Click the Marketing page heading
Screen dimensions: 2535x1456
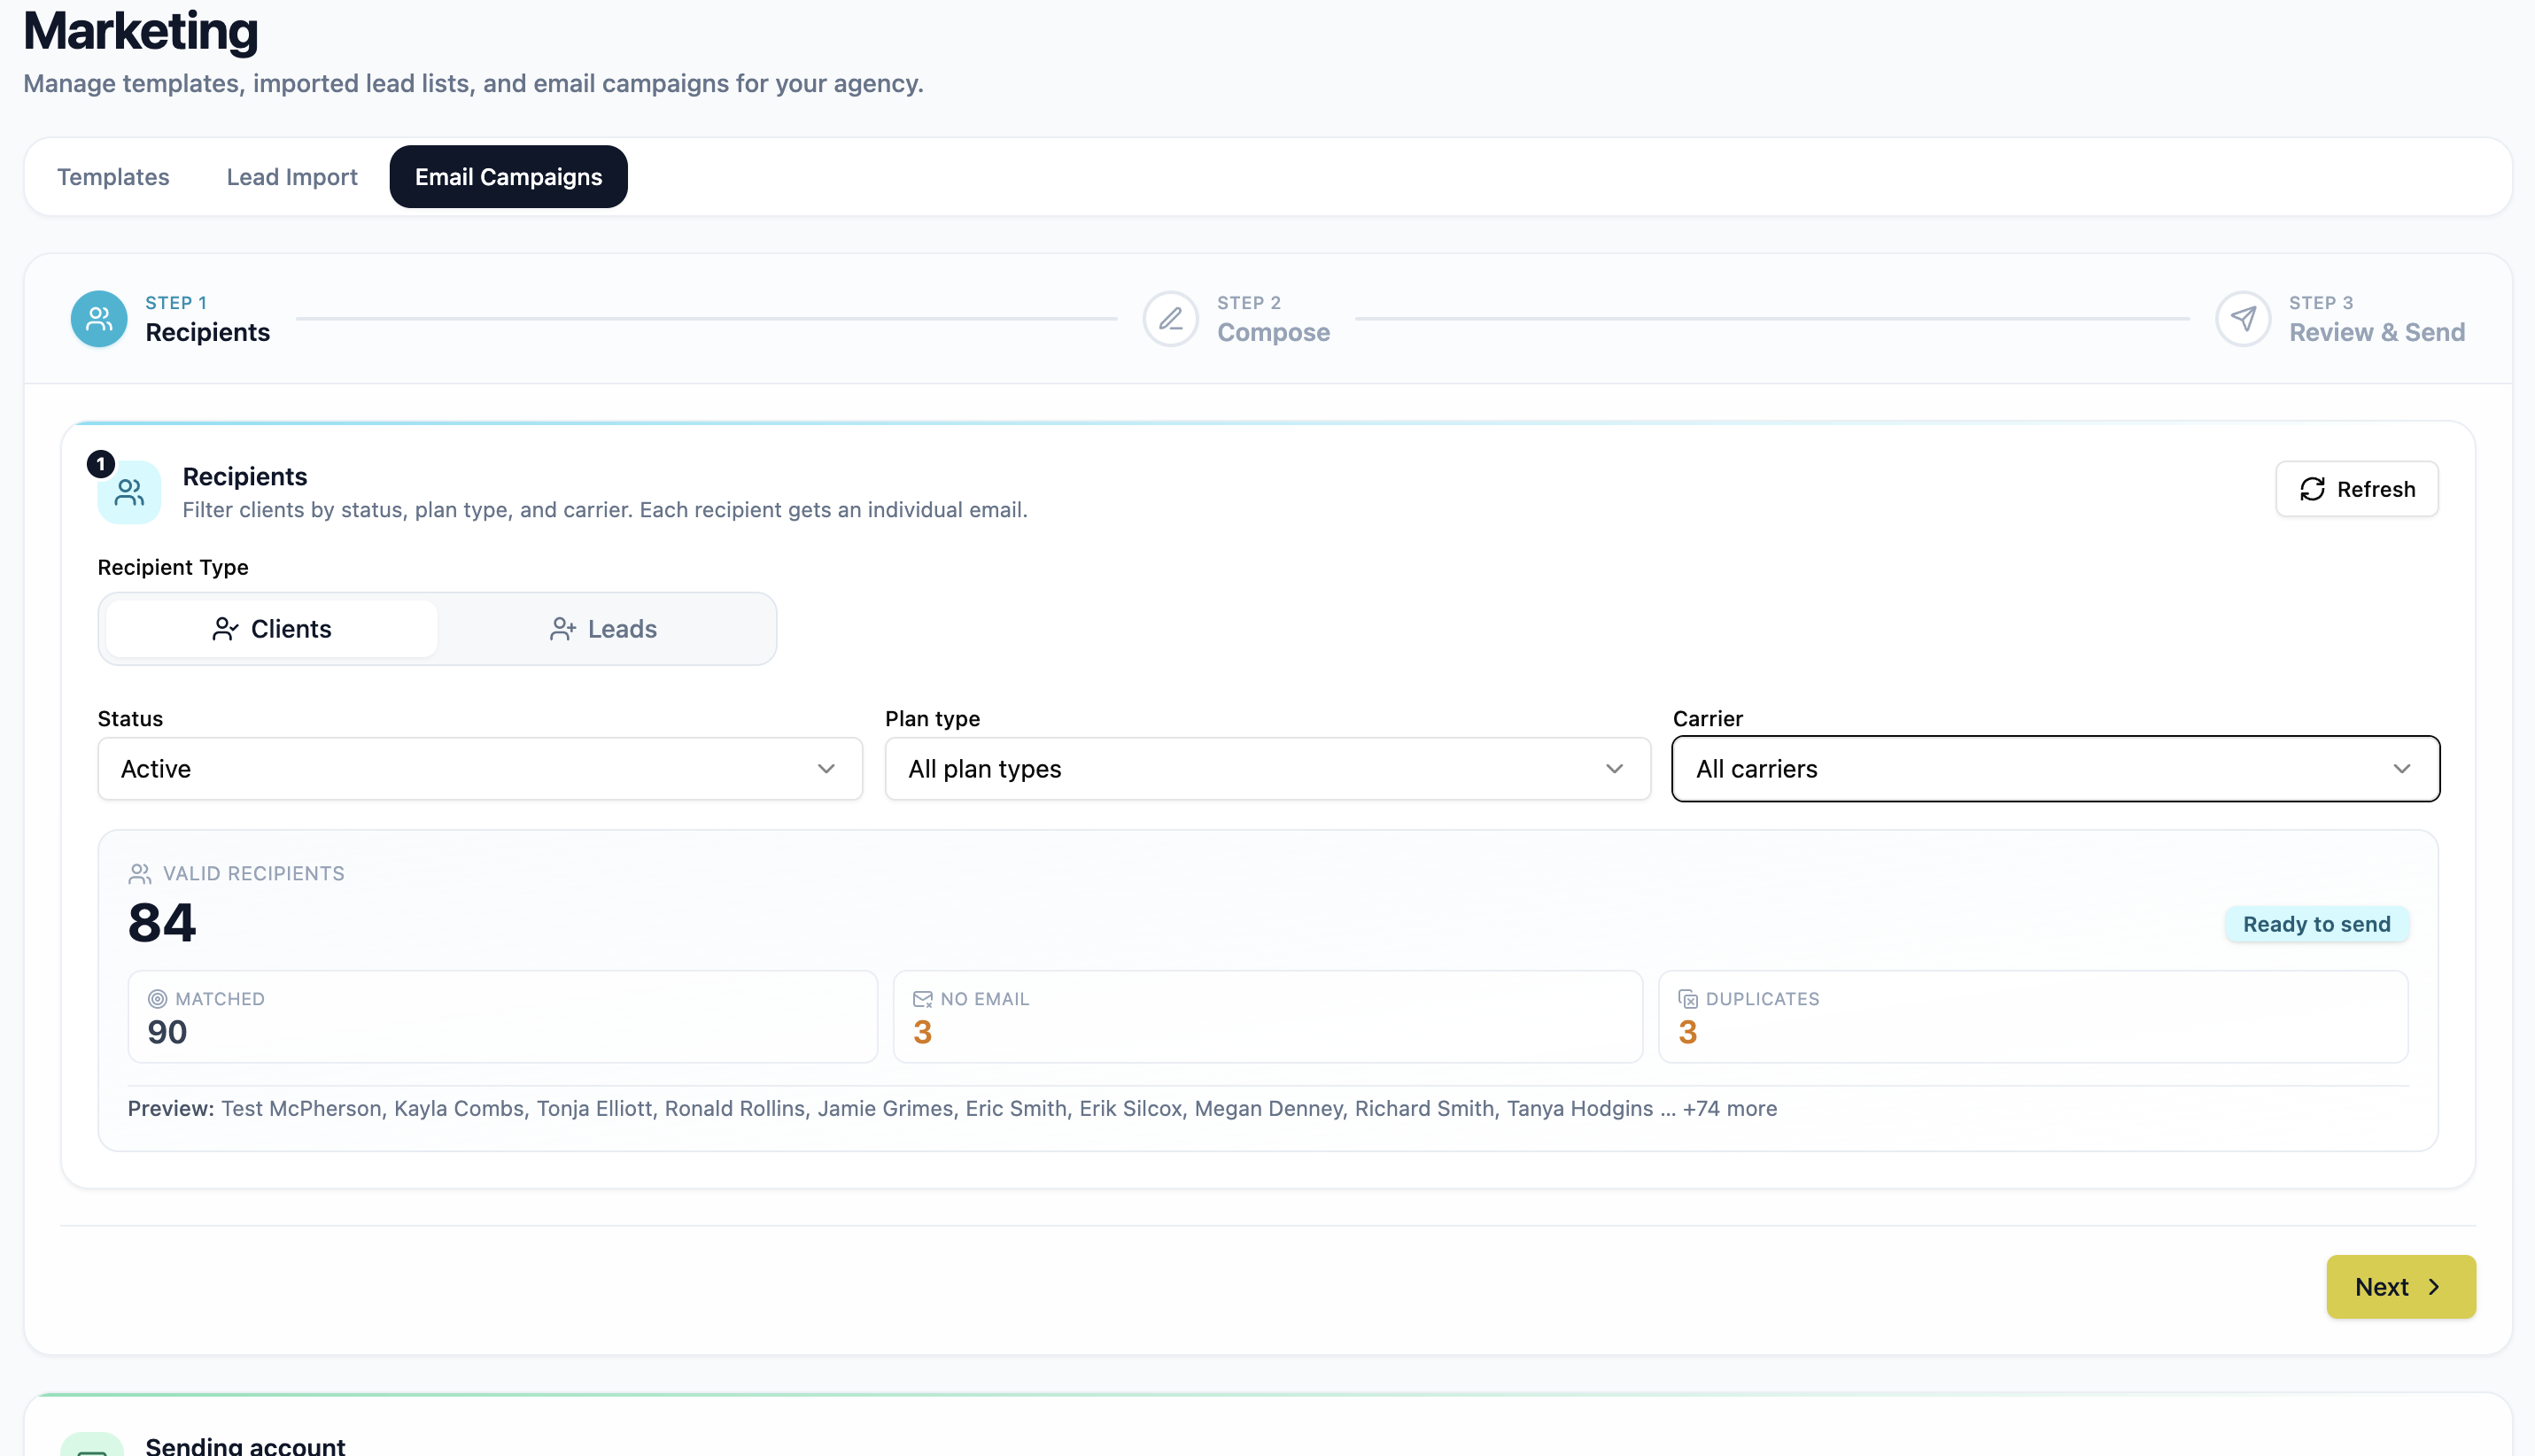(141, 31)
